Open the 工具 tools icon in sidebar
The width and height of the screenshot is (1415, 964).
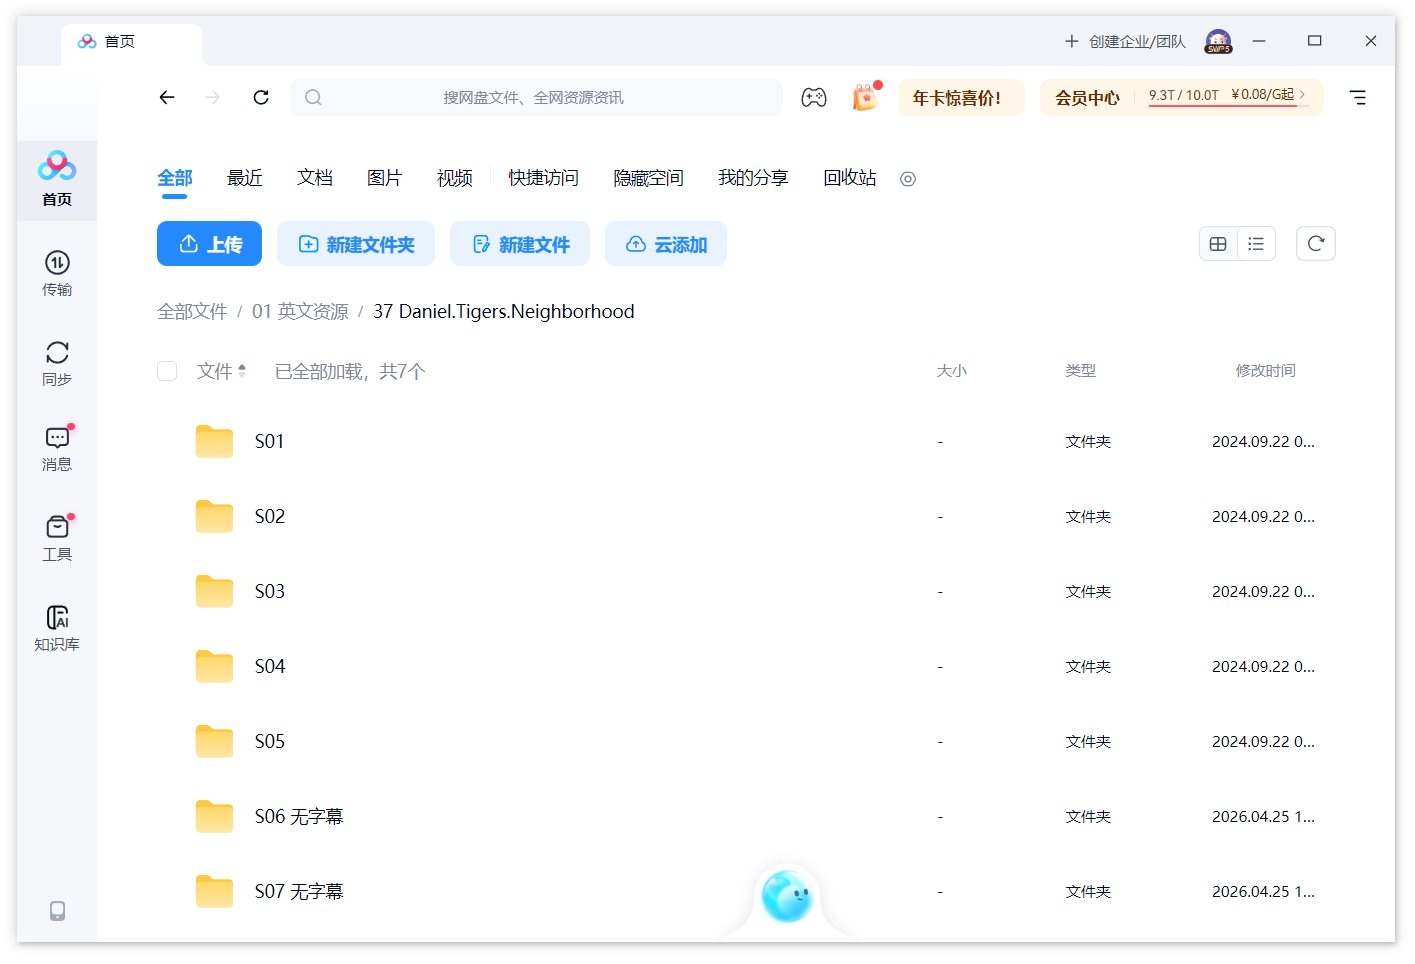click(57, 538)
